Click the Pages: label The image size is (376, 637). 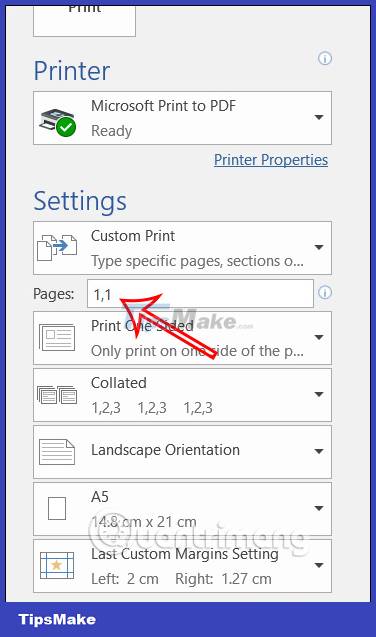[x=54, y=294]
